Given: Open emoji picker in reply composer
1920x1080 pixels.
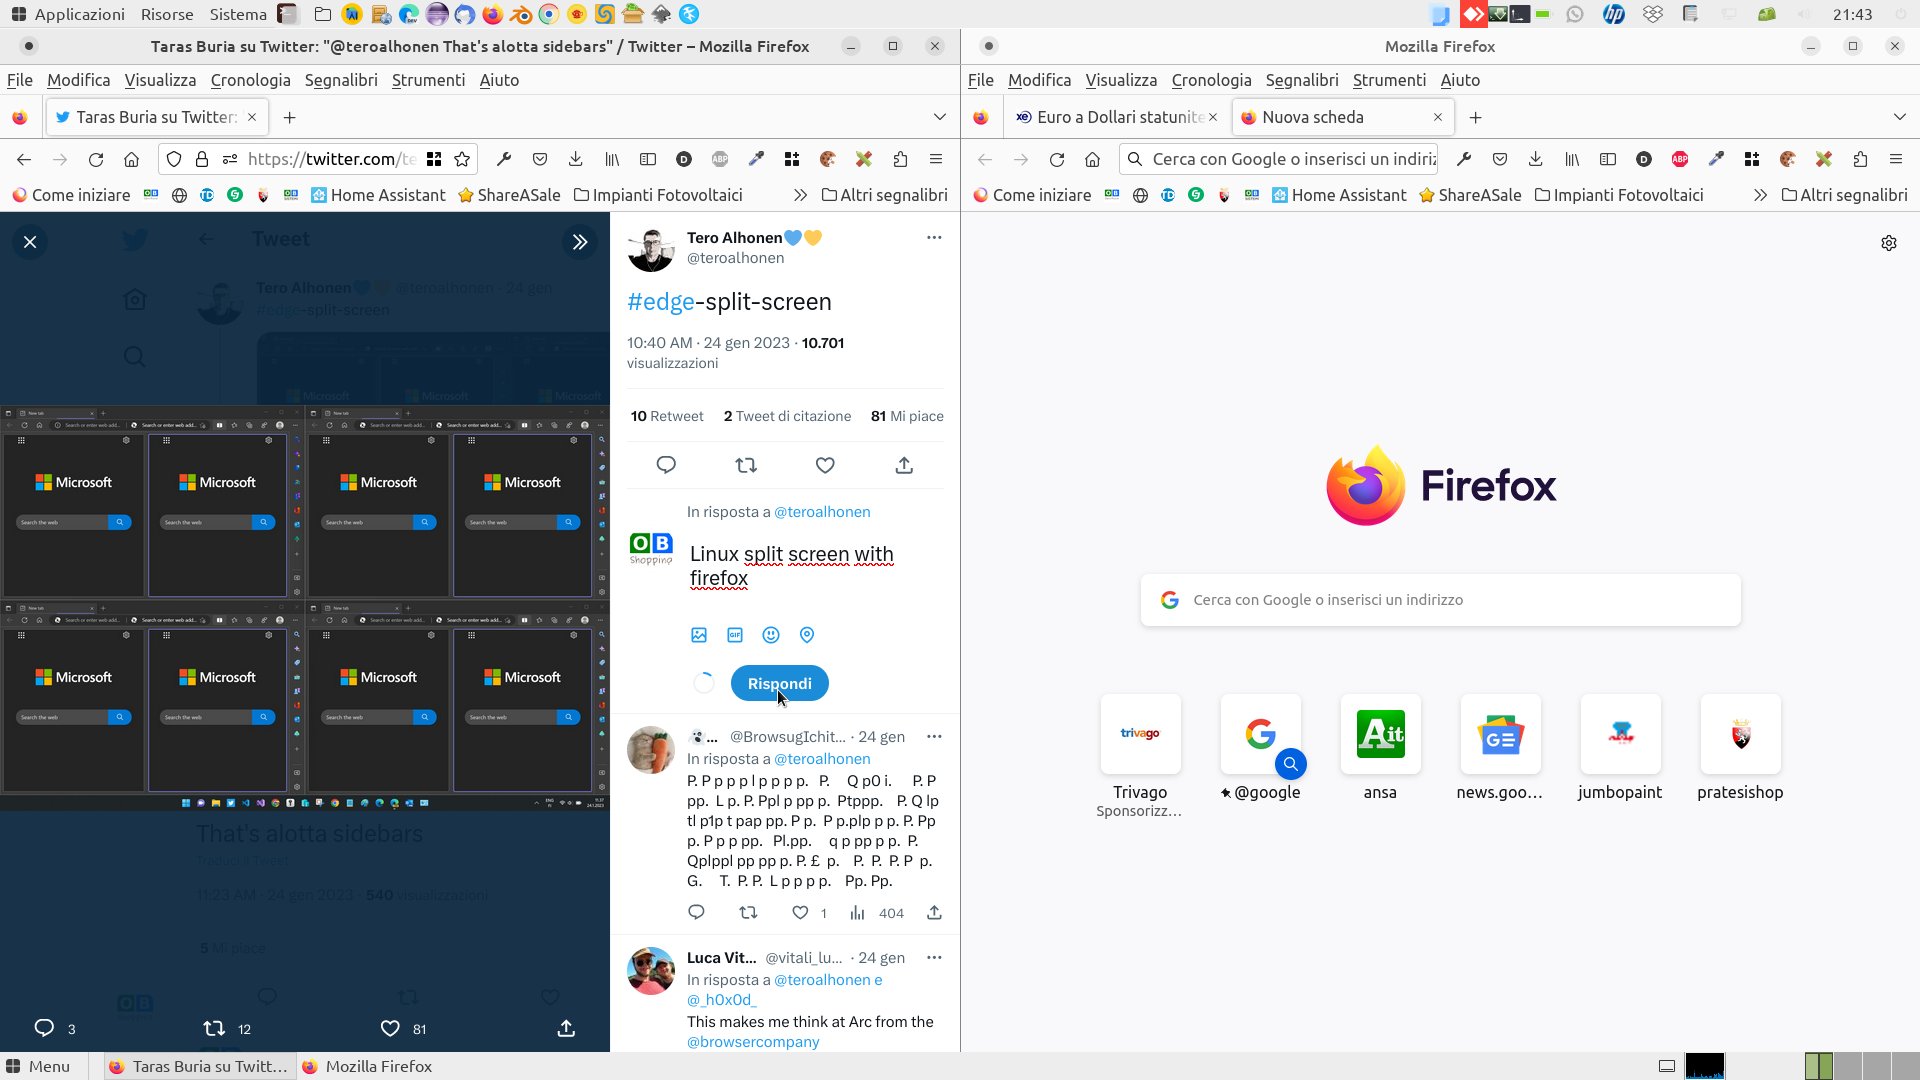Looking at the screenshot, I should pyautogui.click(x=771, y=635).
